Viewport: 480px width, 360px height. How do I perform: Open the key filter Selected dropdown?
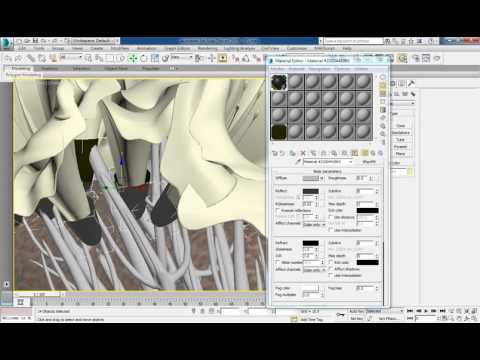[x=384, y=311]
